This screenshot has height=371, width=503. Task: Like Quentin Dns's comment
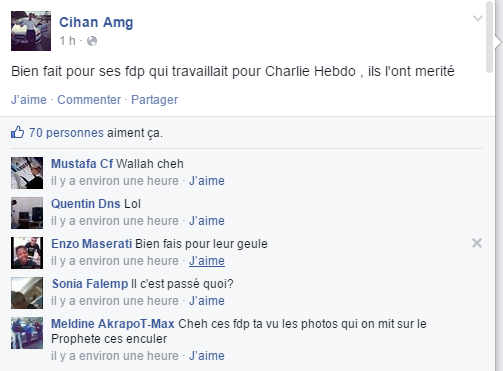click(x=207, y=221)
